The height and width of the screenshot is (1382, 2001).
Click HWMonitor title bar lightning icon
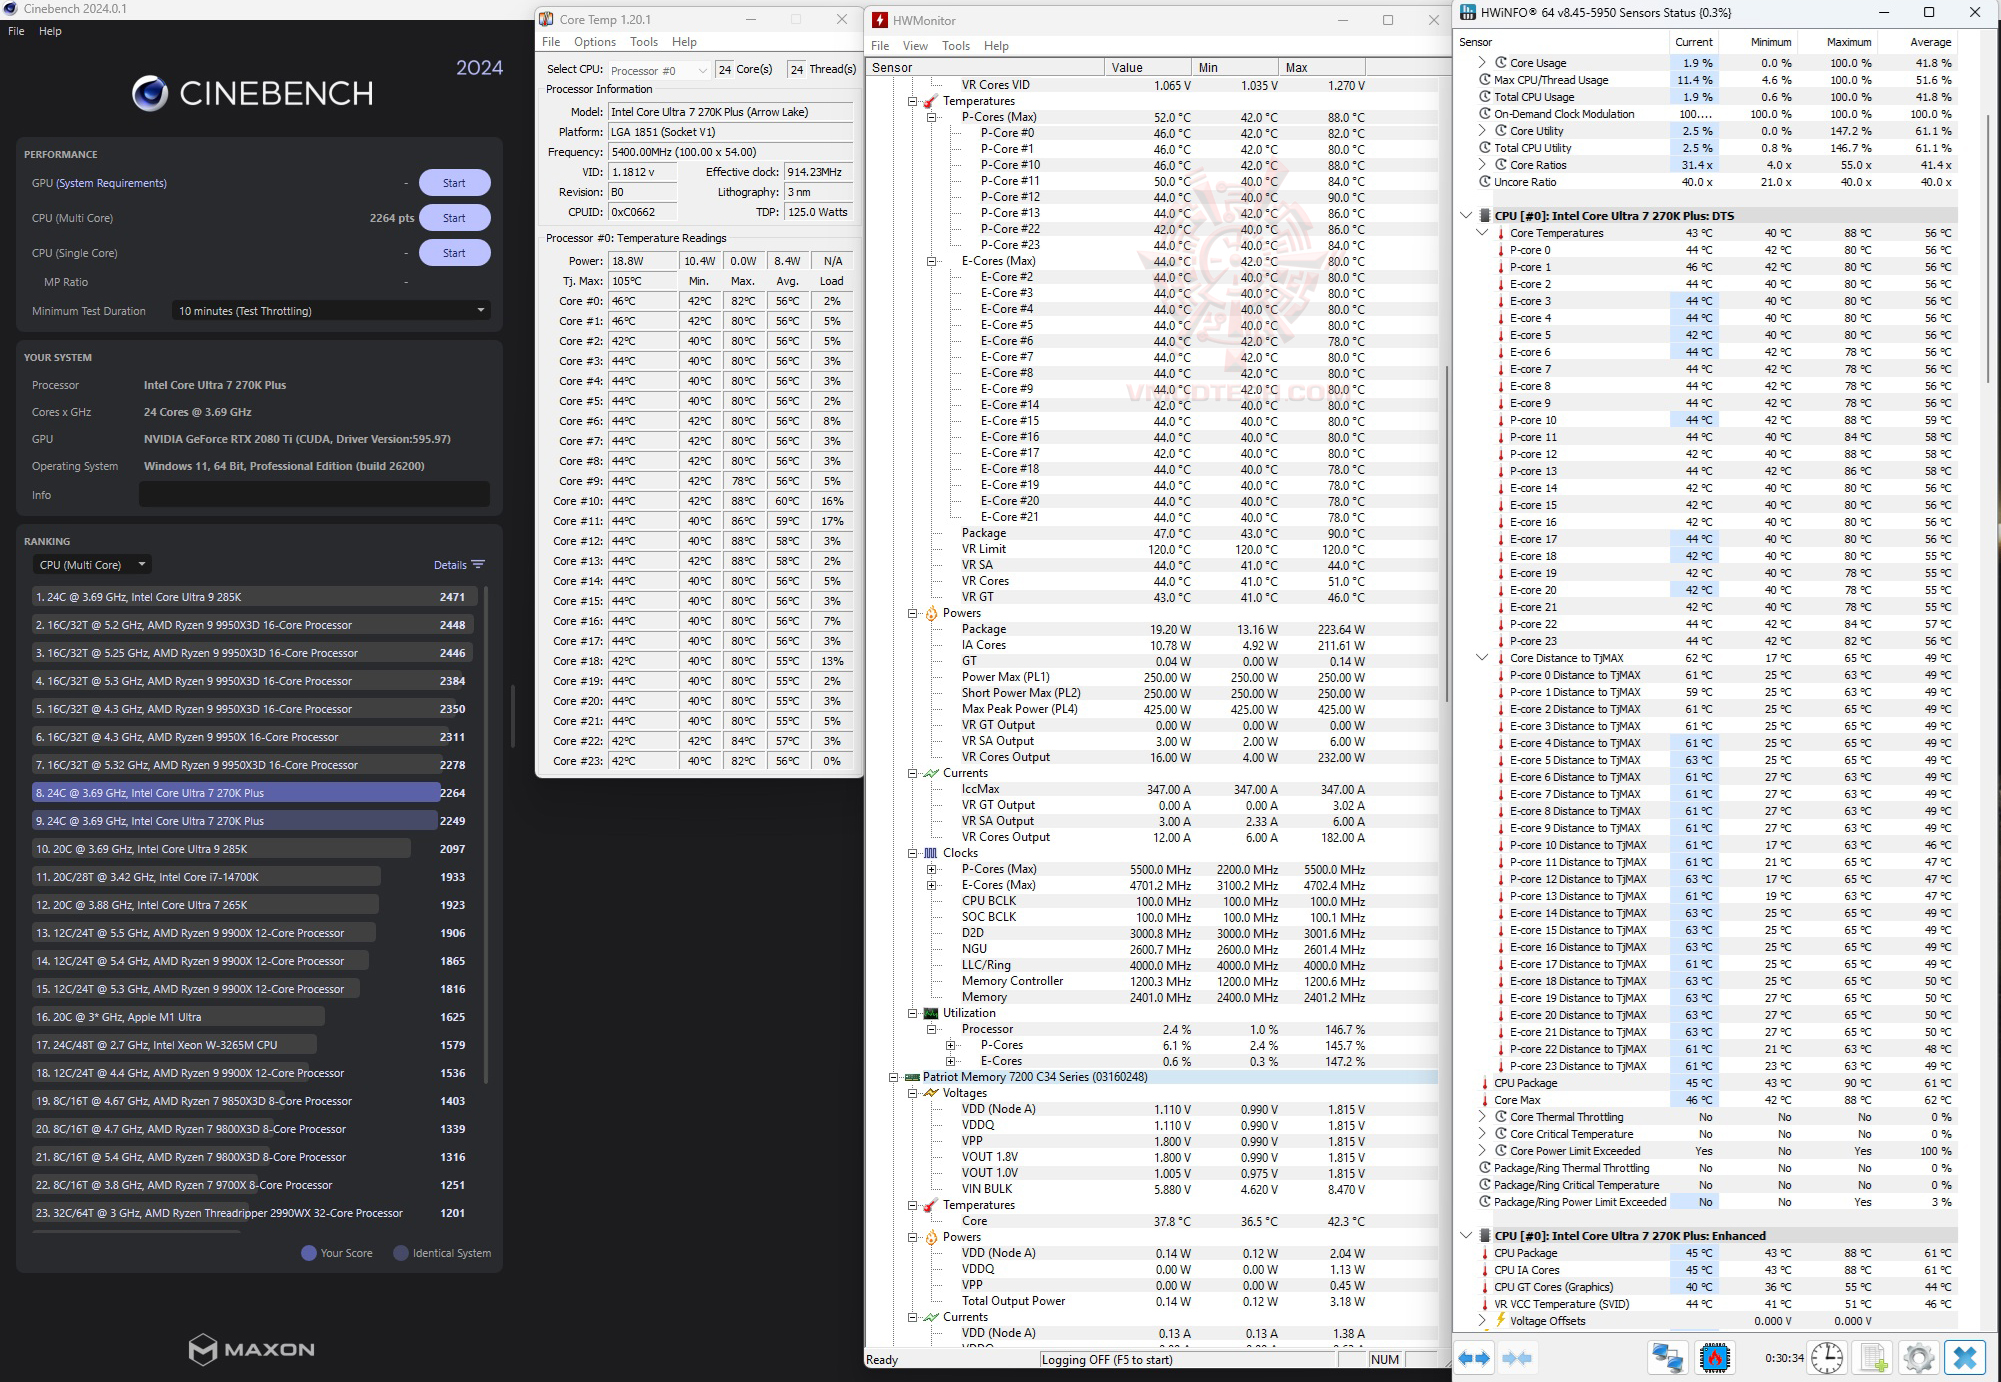click(x=879, y=20)
